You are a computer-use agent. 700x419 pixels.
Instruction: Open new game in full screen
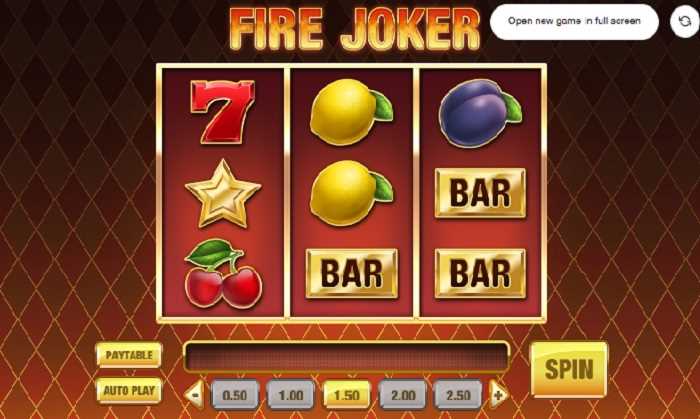[574, 21]
